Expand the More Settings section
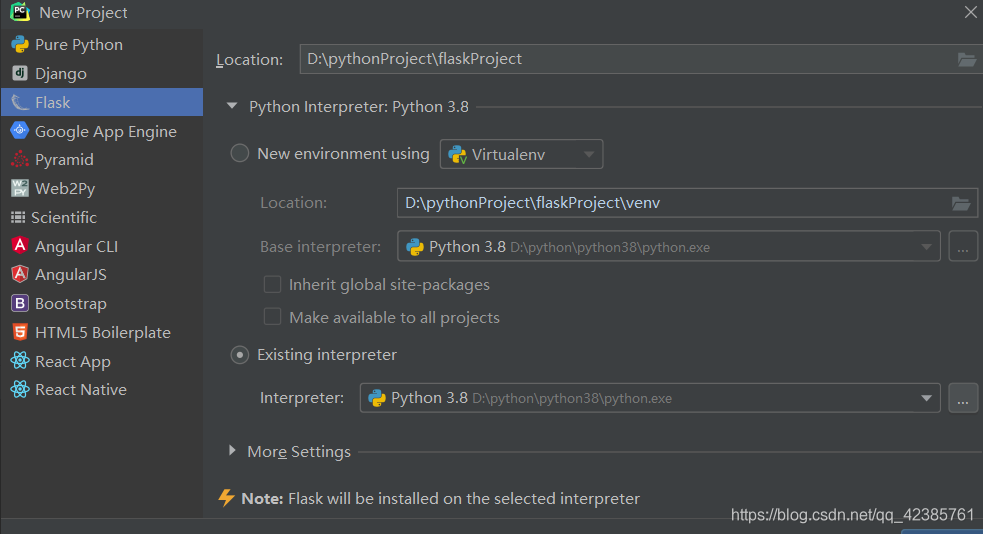This screenshot has width=983, height=534. (x=233, y=451)
